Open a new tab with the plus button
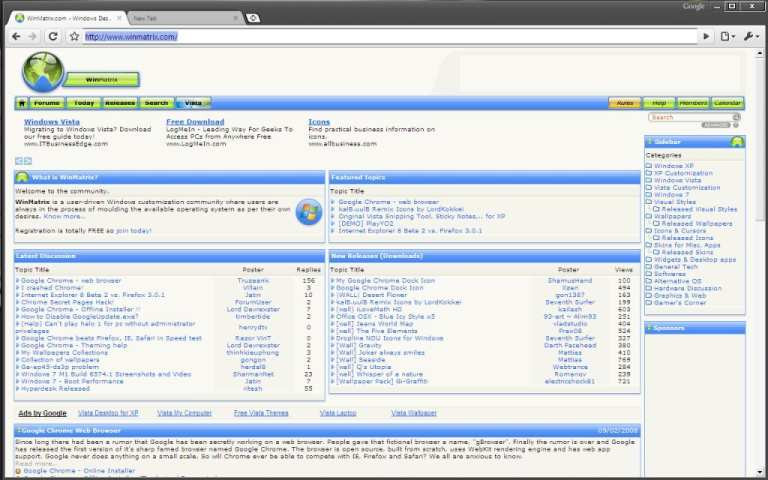 coord(253,18)
